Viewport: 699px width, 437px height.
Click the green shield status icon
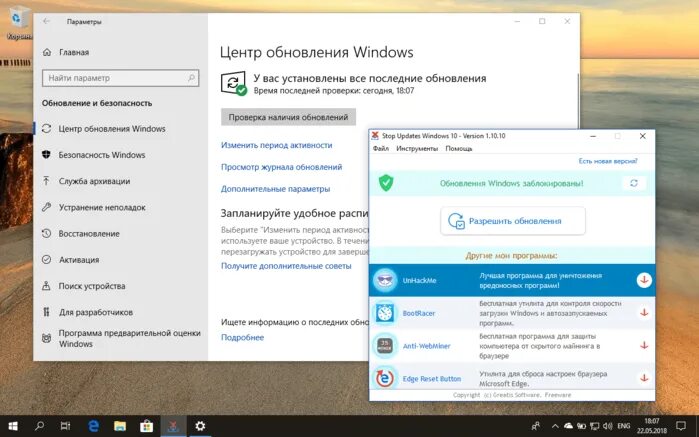(x=386, y=183)
